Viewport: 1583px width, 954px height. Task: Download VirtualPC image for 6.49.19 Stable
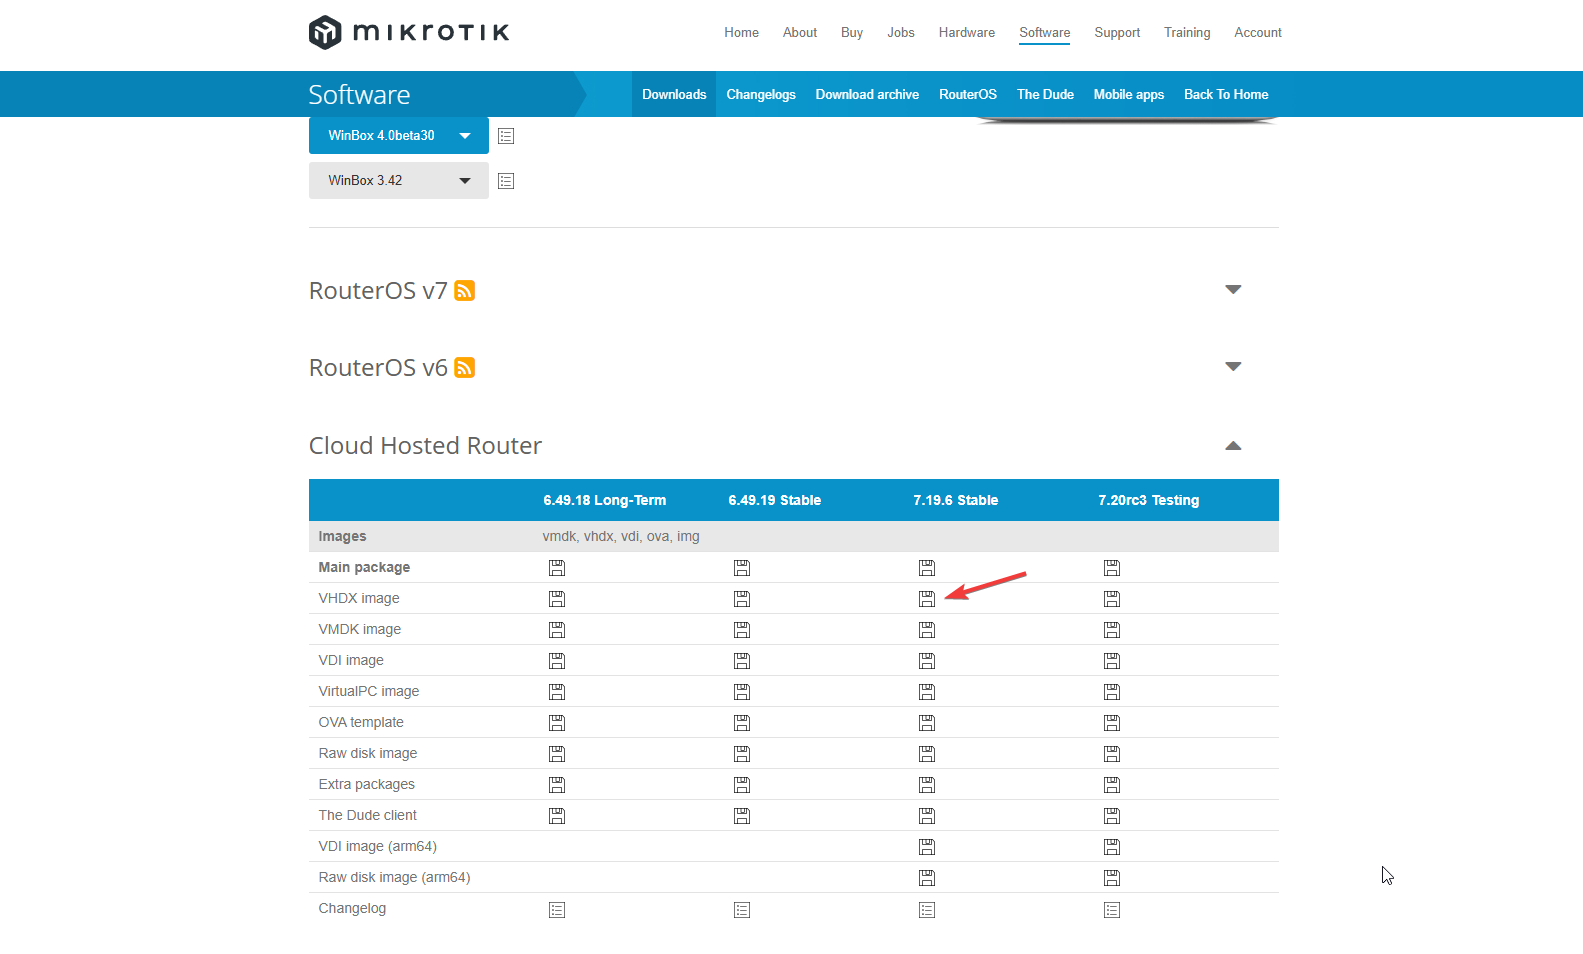[742, 692]
